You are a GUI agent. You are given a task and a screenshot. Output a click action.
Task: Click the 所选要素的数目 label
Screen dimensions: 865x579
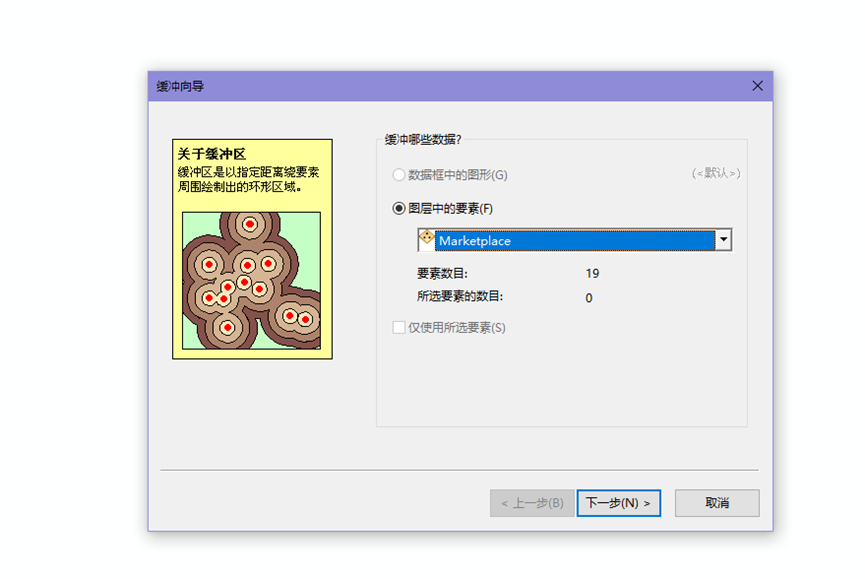tap(460, 297)
